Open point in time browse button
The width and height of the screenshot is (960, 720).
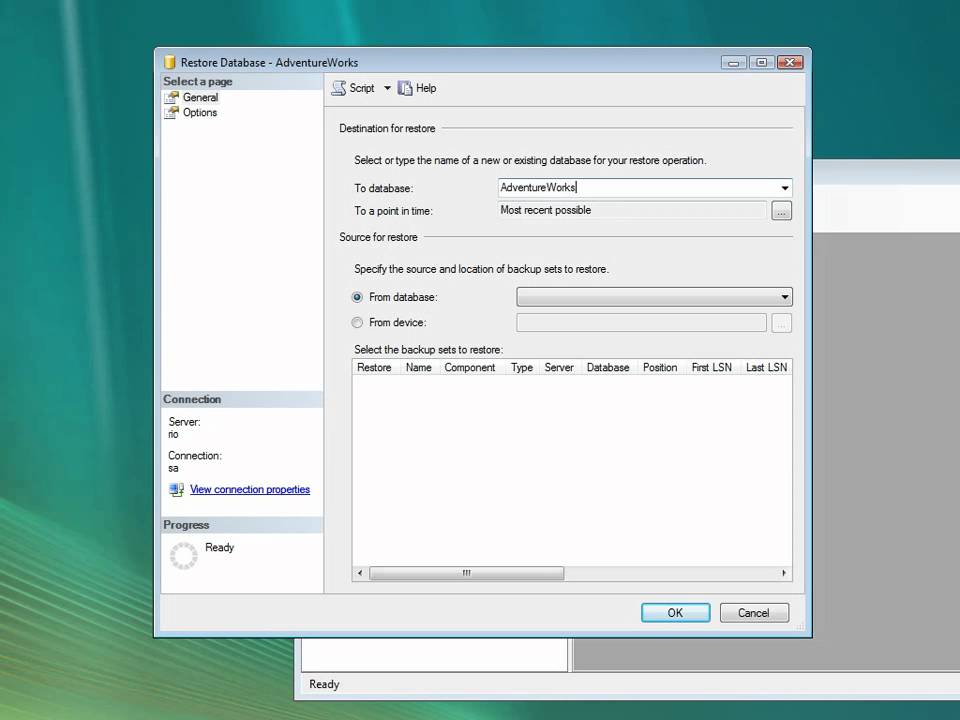(x=782, y=211)
